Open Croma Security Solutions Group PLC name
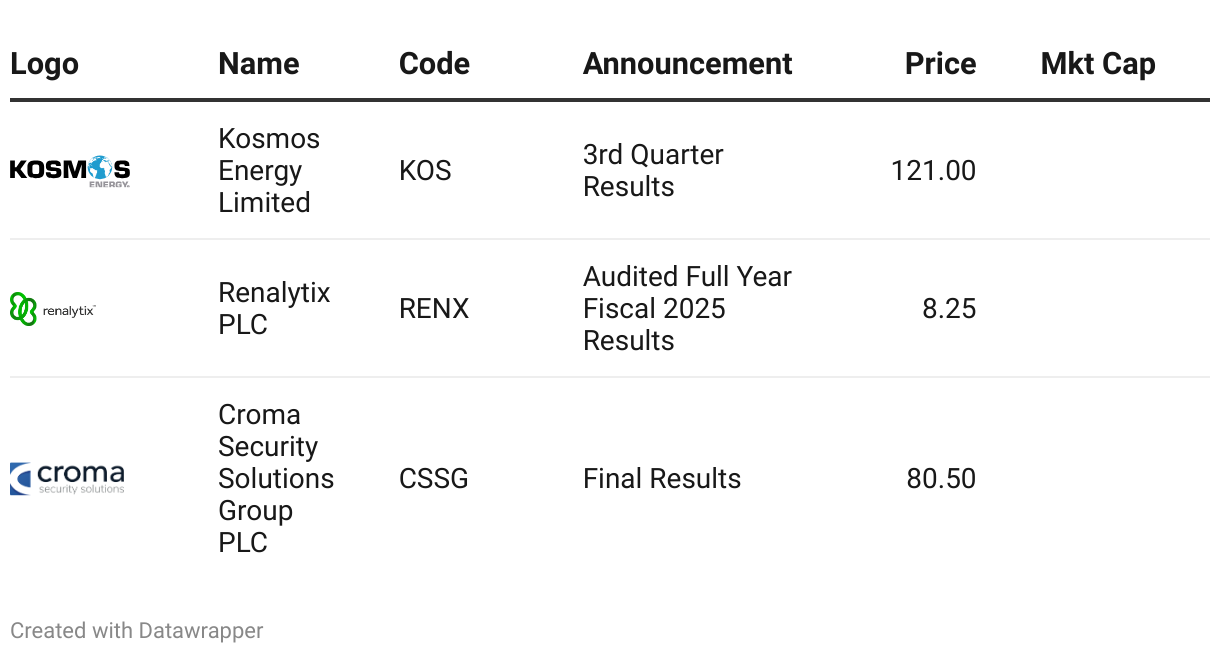Viewport: 1220px width, 654px height. coord(275,479)
